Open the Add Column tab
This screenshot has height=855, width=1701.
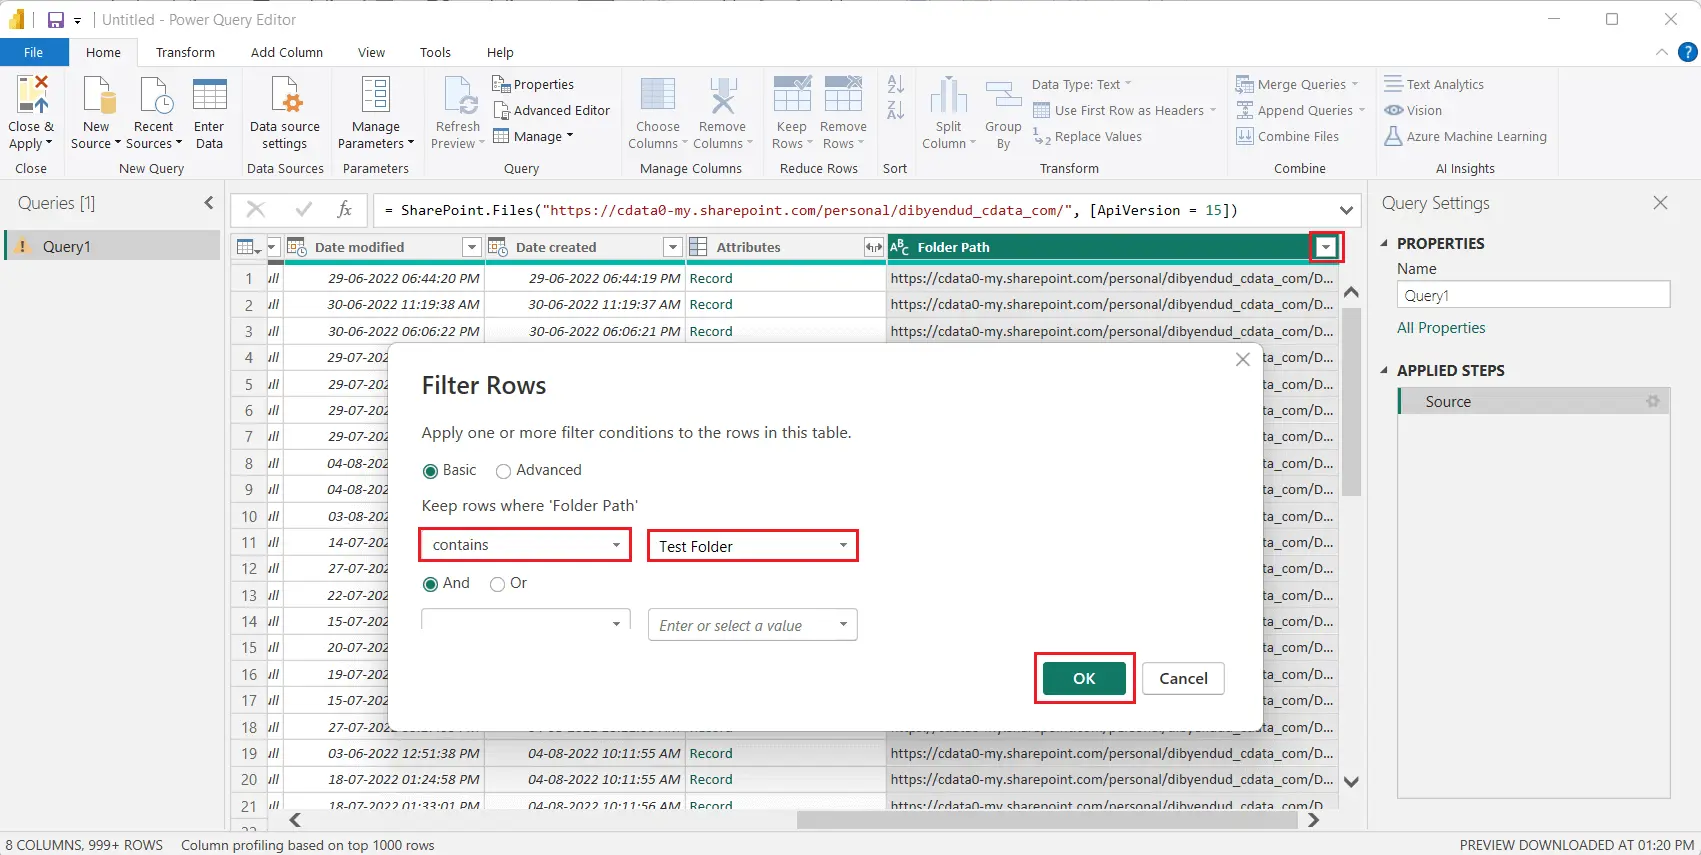pyautogui.click(x=286, y=53)
